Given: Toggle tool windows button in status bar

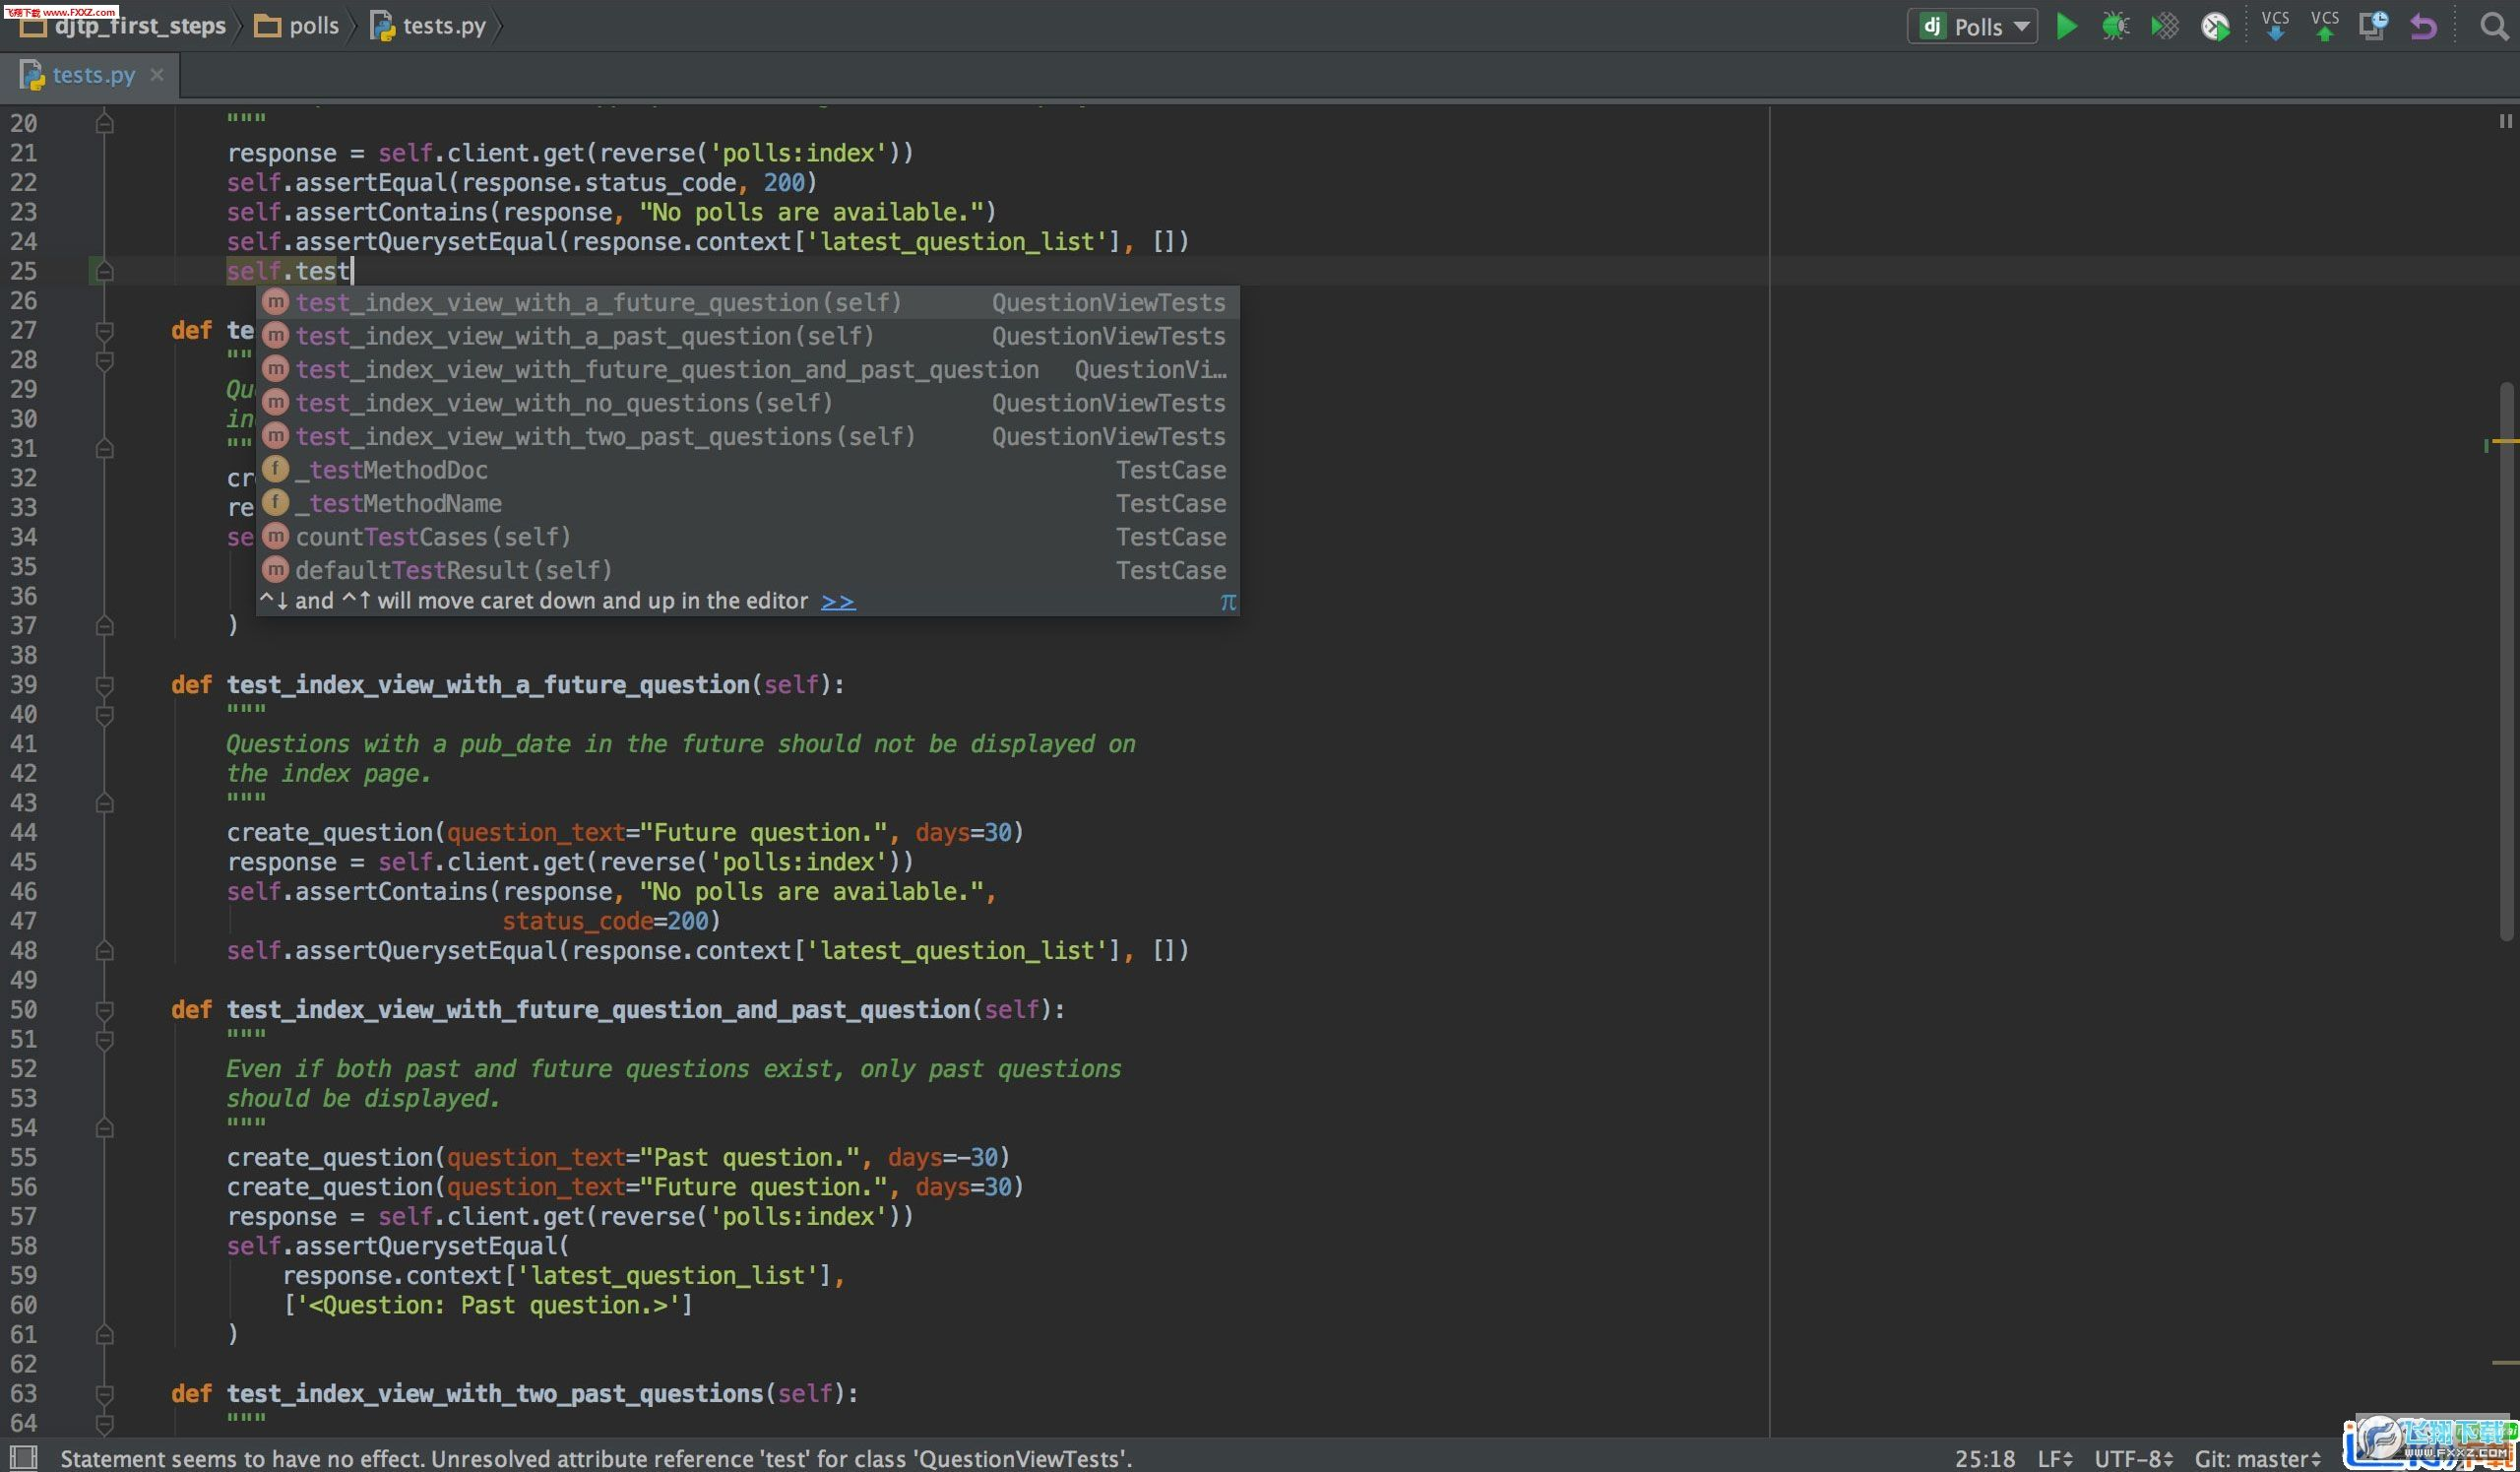Looking at the screenshot, I should (x=24, y=1457).
